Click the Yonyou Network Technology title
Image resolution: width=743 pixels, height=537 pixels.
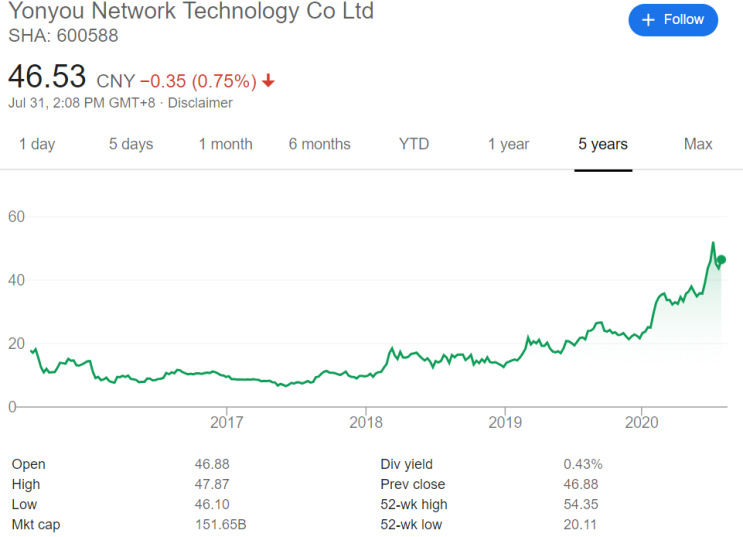click(x=191, y=12)
